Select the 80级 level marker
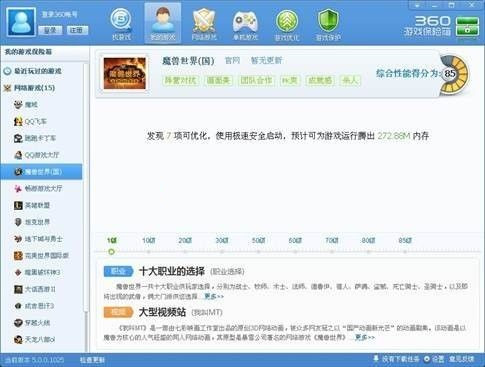 pyautogui.click(x=368, y=240)
